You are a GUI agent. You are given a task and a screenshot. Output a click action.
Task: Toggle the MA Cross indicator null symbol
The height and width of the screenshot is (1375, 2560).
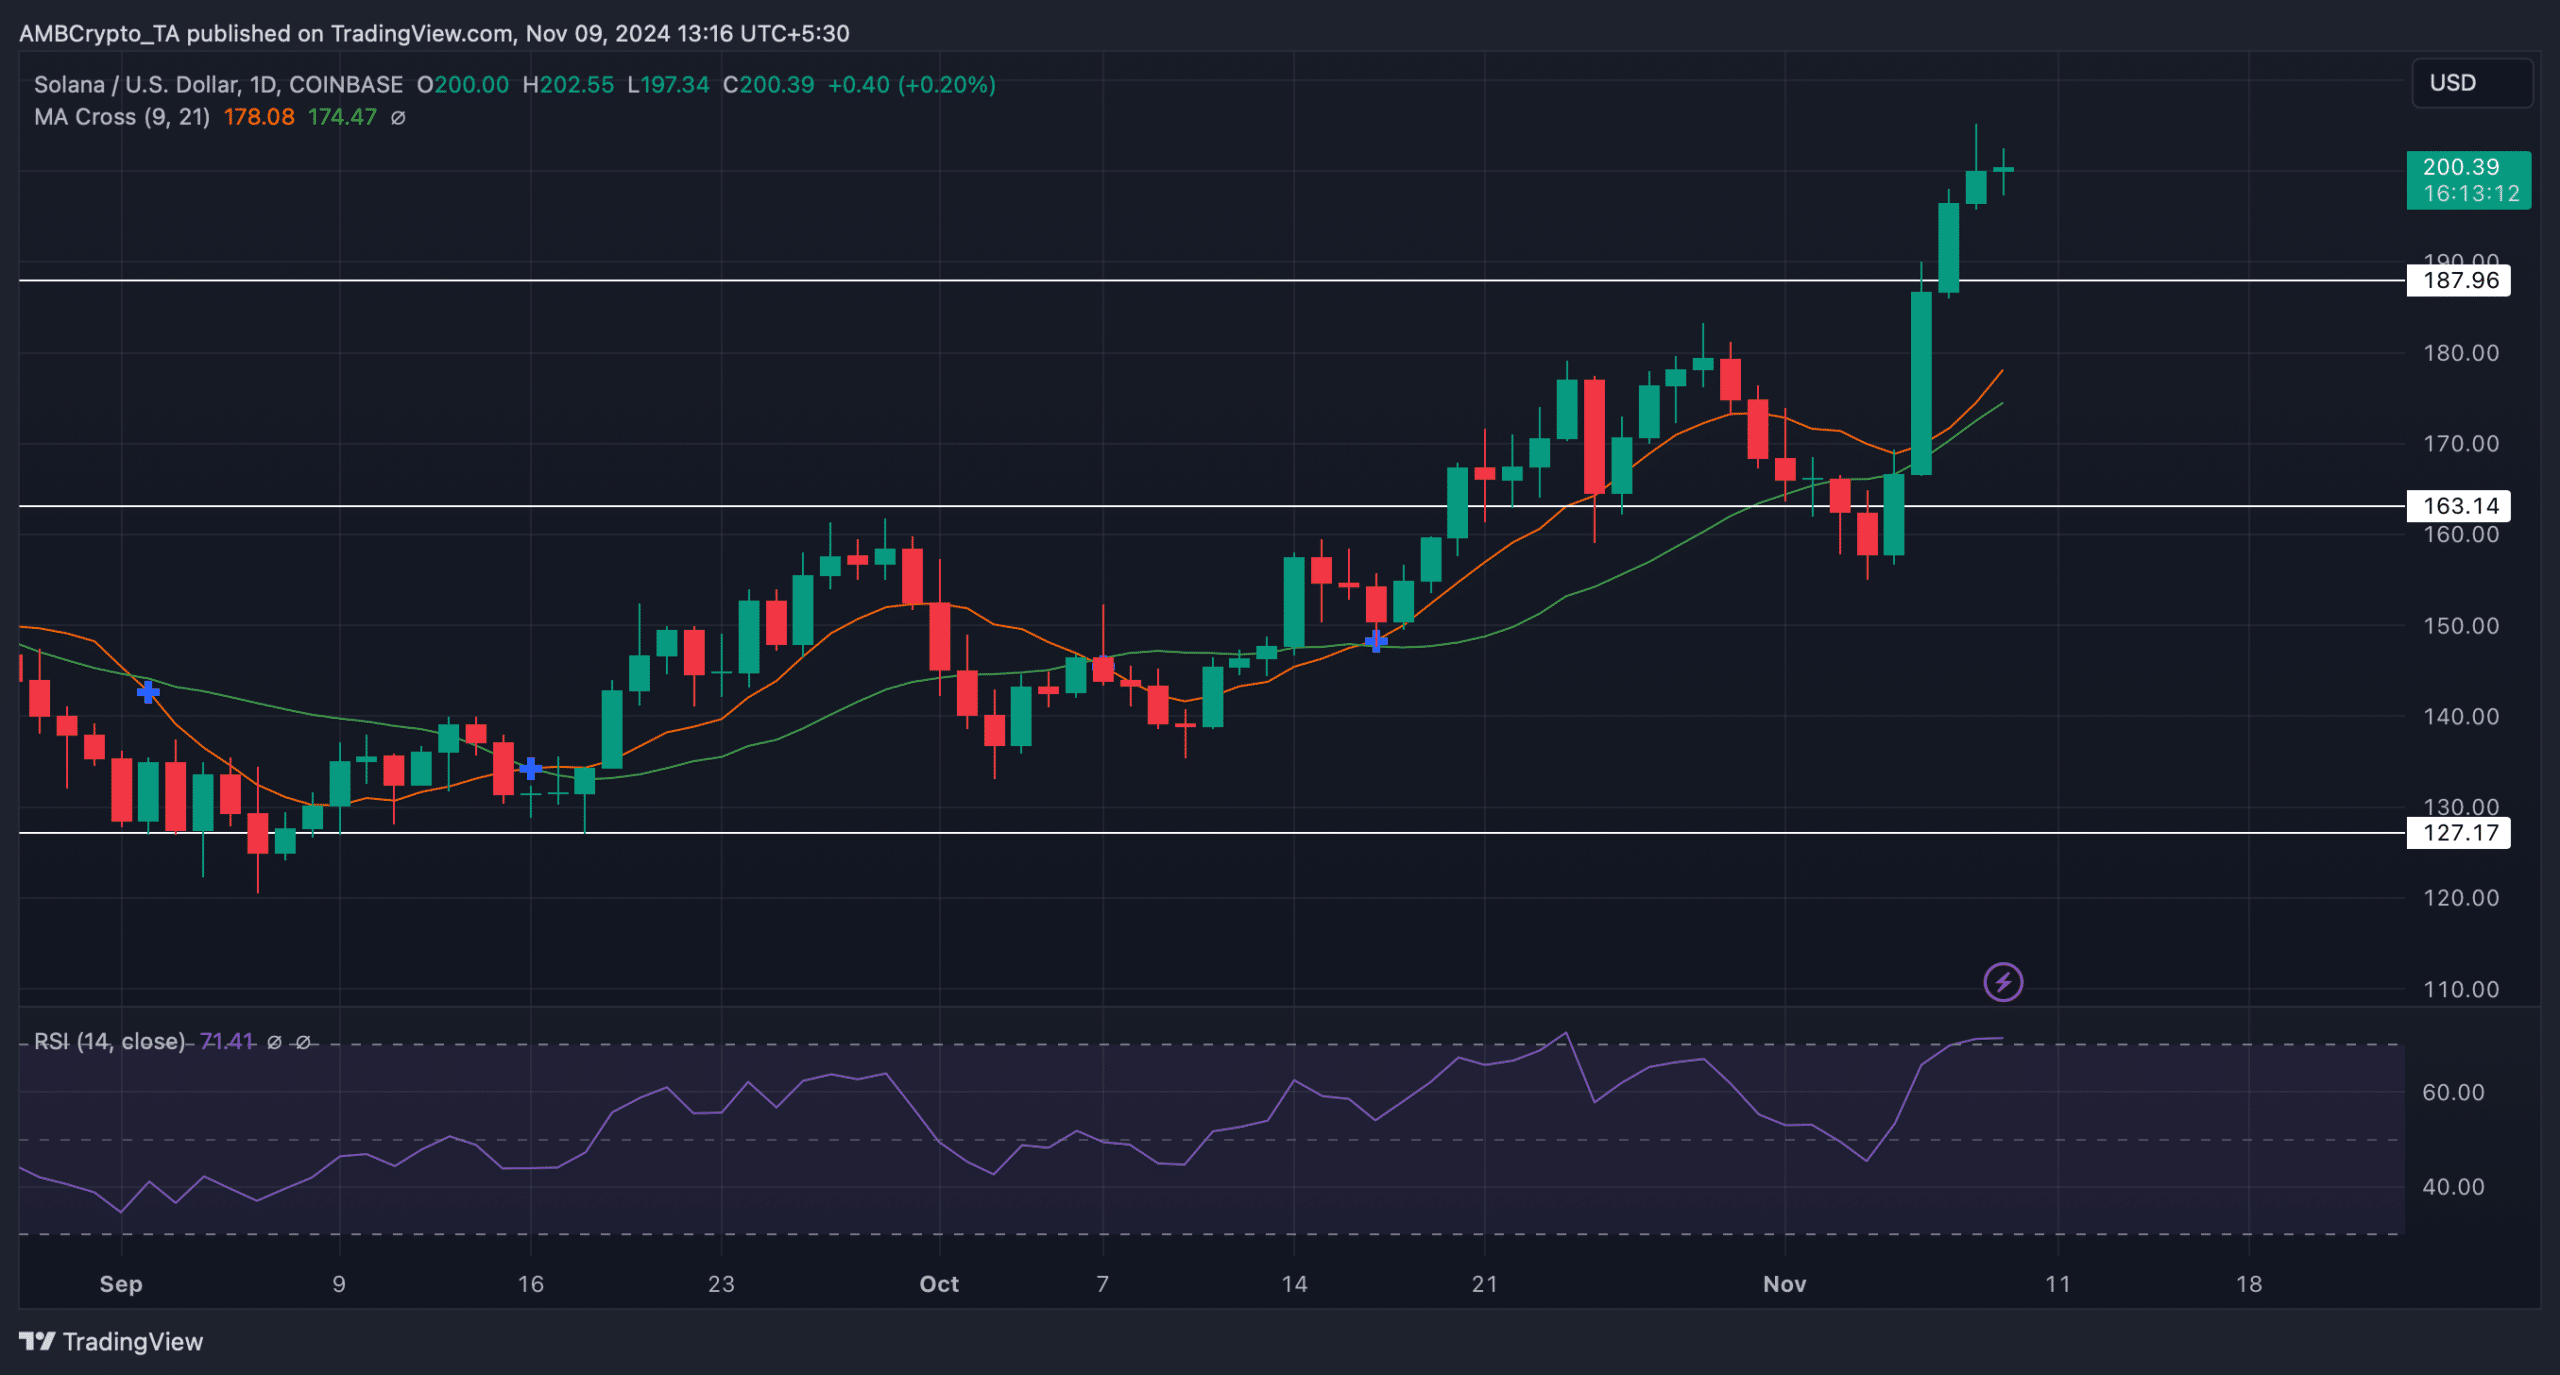(398, 117)
